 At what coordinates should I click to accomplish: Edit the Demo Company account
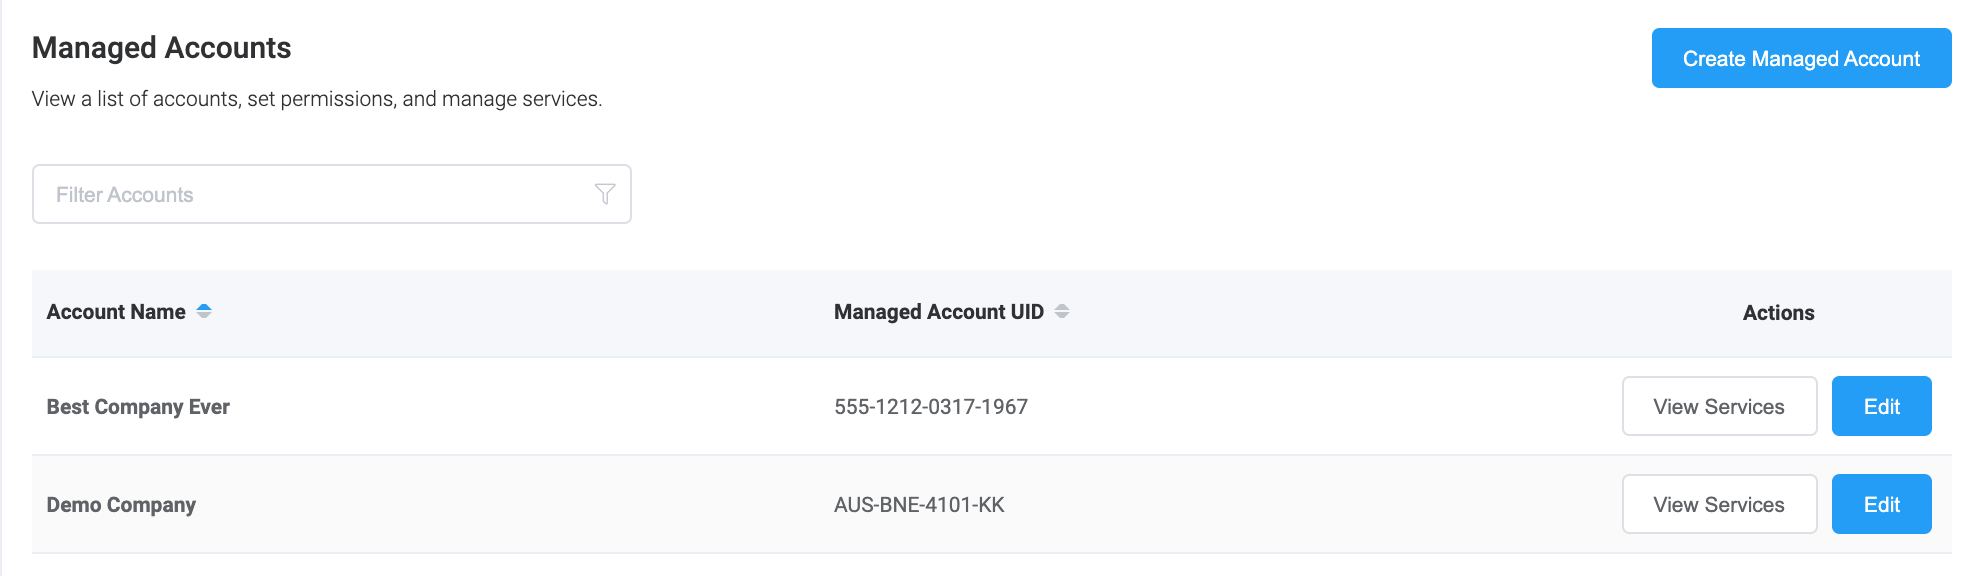pos(1881,504)
